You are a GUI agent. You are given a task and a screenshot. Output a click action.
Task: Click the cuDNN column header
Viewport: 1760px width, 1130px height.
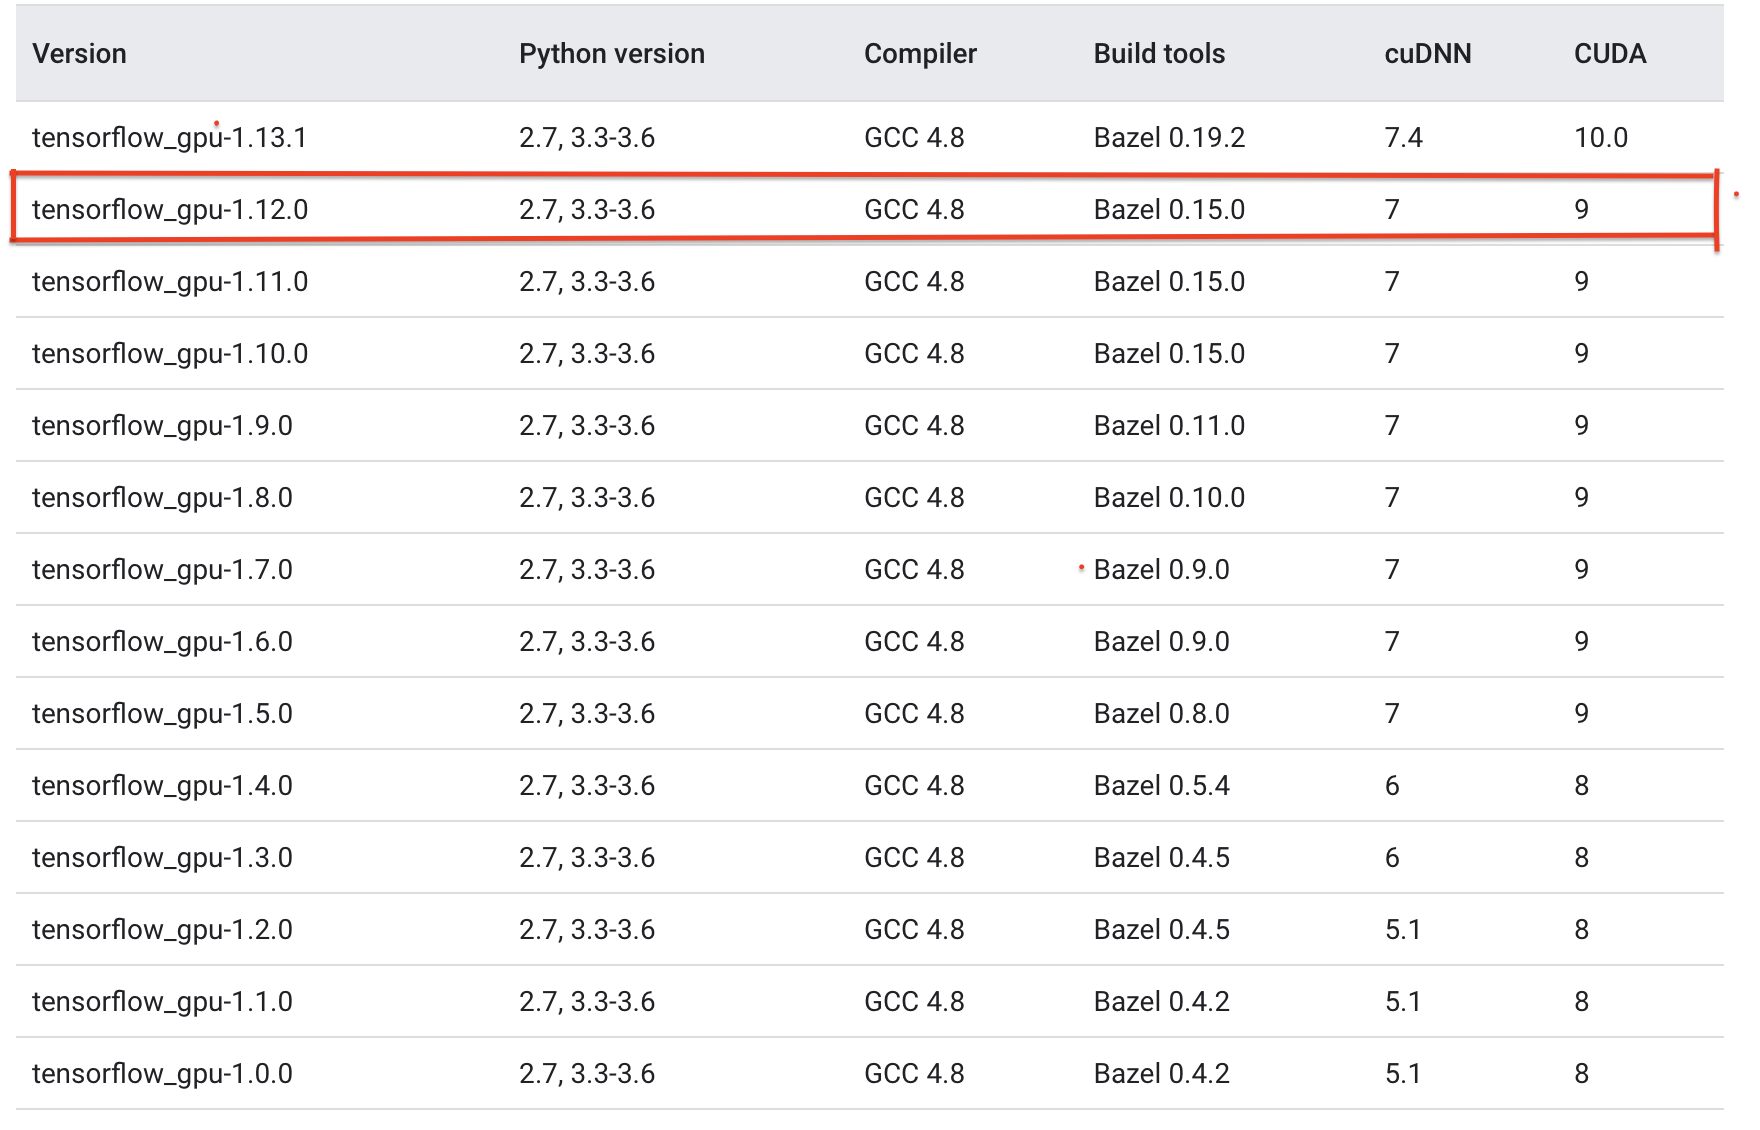[x=1427, y=54]
